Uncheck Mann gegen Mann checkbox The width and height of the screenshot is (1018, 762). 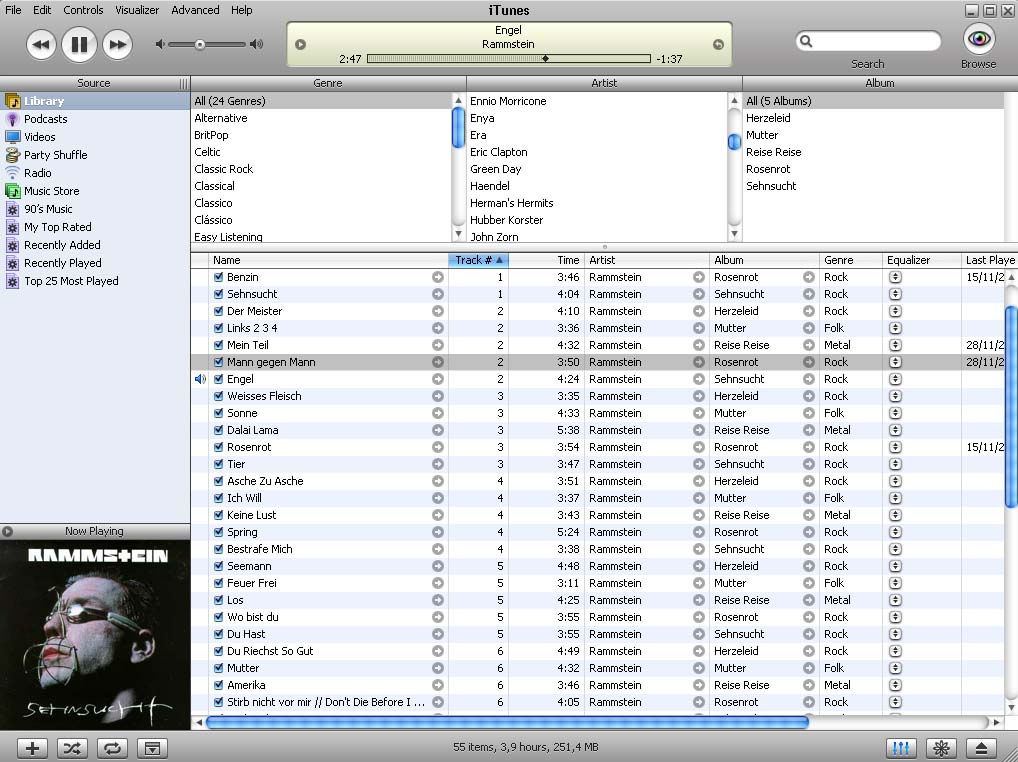pyautogui.click(x=219, y=362)
